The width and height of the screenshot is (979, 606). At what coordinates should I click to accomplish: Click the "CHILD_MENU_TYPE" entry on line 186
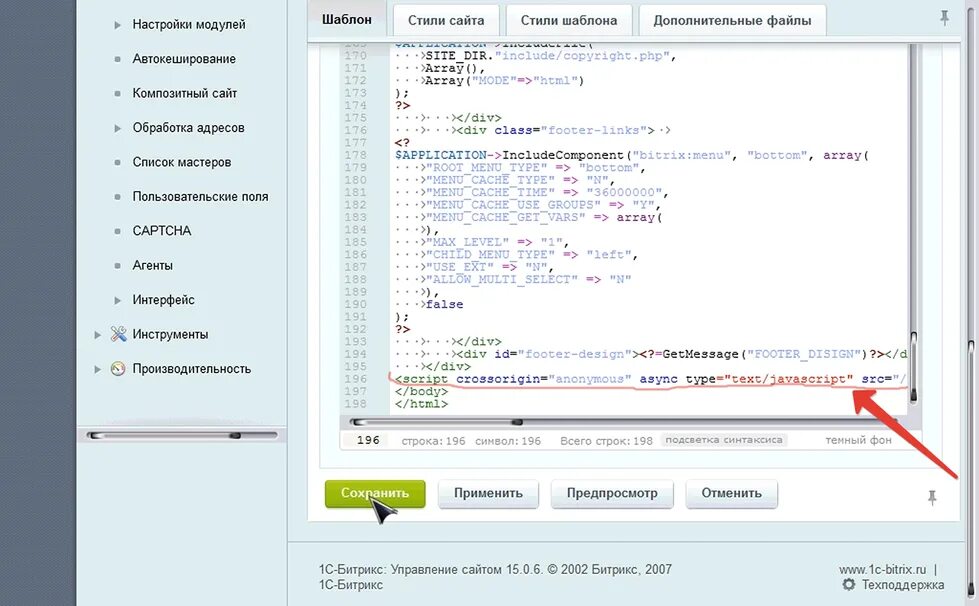click(531, 255)
